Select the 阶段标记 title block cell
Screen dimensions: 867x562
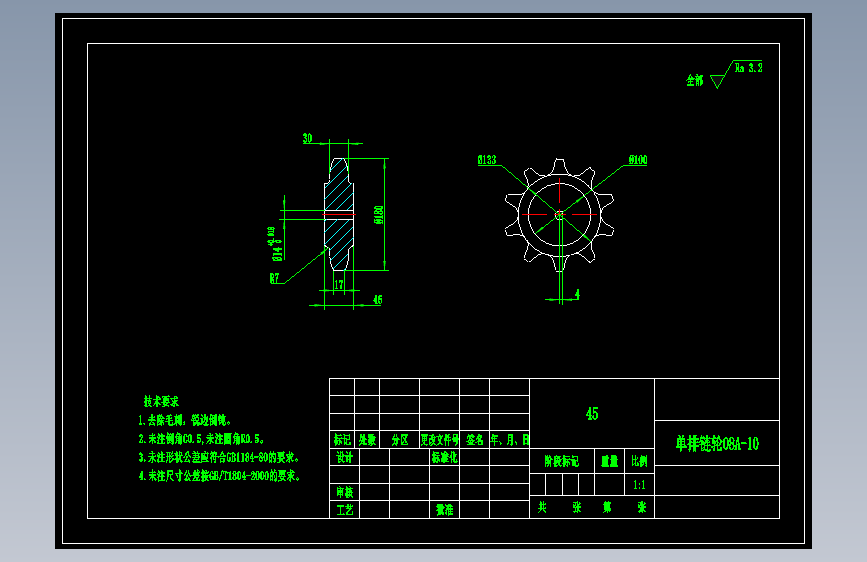click(x=562, y=461)
